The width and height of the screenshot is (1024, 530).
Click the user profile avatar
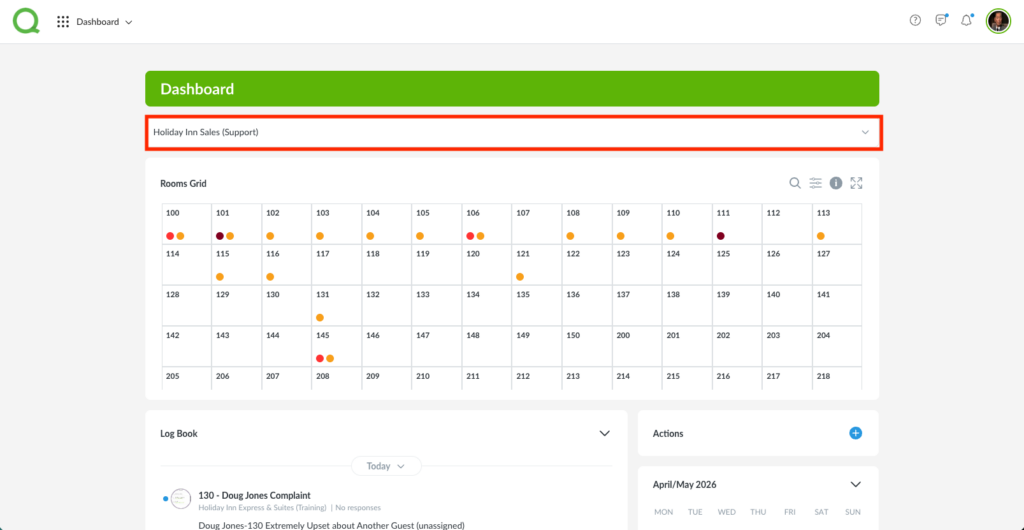pos(998,21)
